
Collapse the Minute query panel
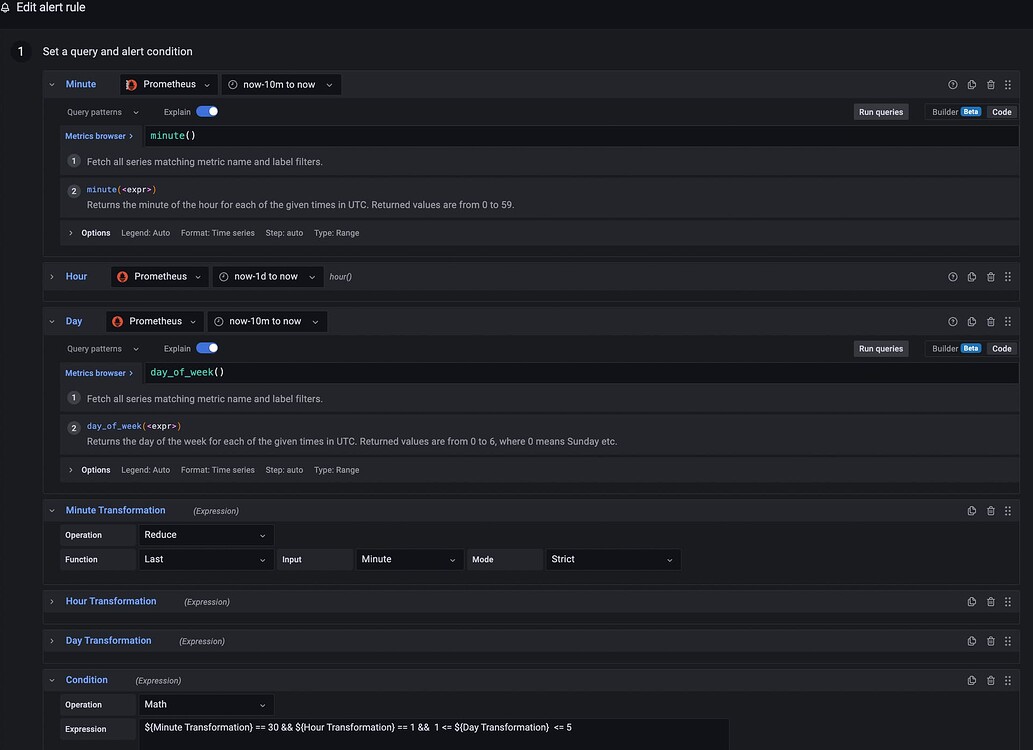point(51,83)
